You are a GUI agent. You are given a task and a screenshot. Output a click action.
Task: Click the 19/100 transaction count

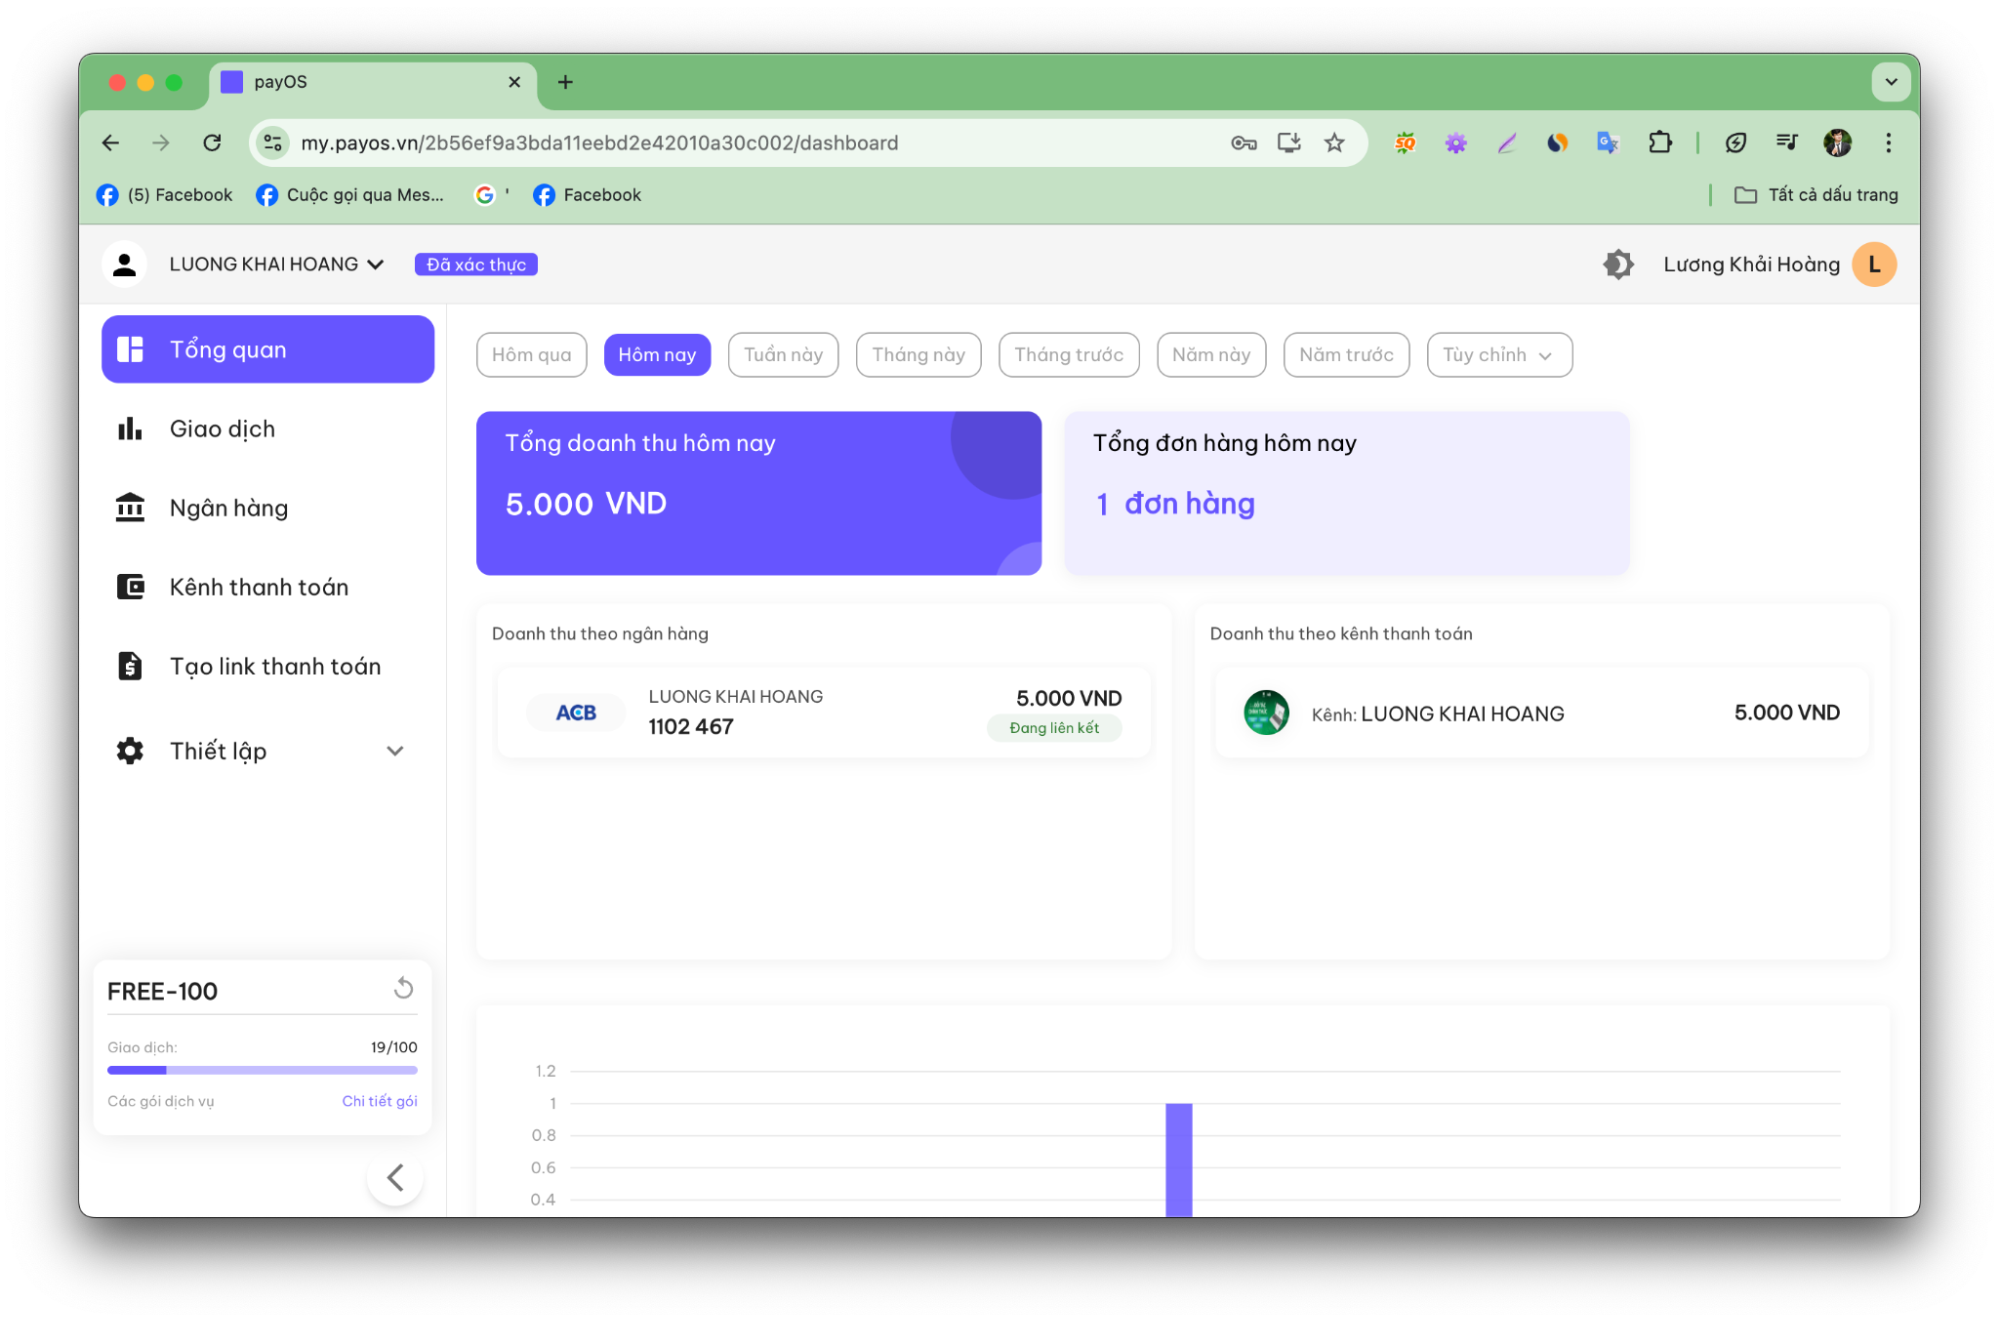394,1047
